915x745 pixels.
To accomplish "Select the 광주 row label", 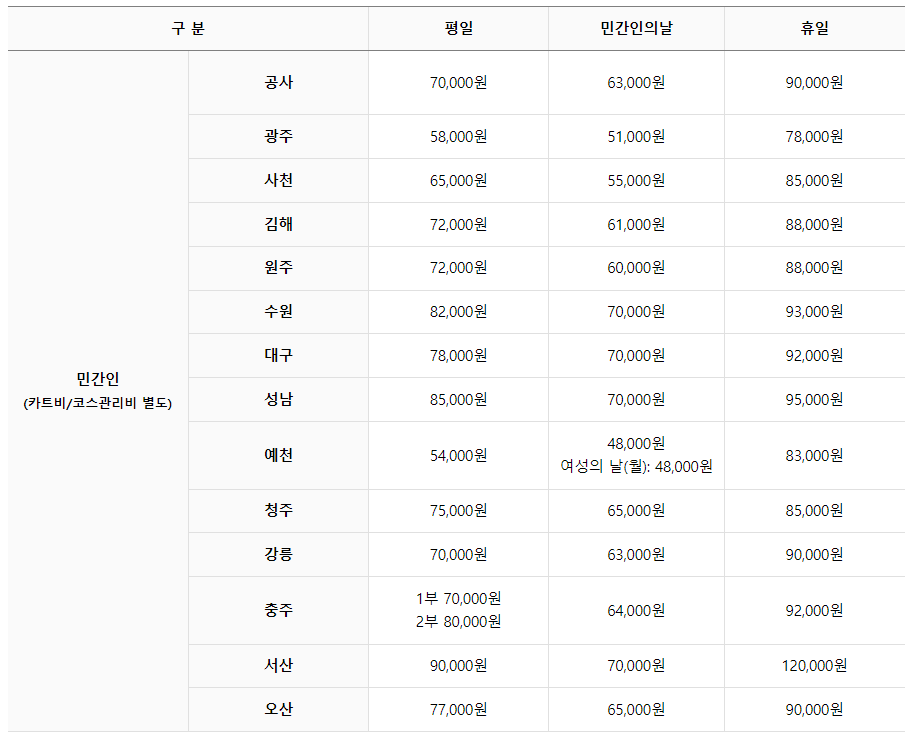I will (278, 137).
